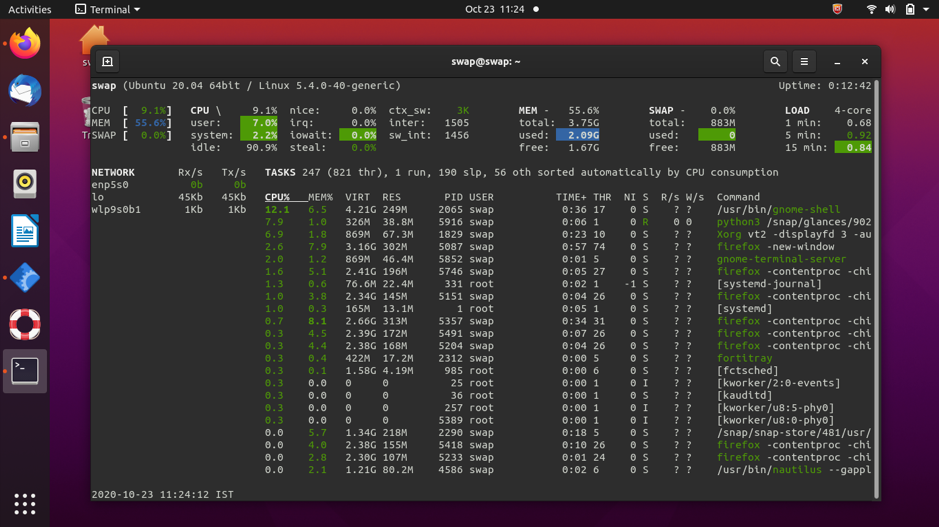Image resolution: width=939 pixels, height=527 pixels.
Task: Open the Help lifebuoy icon
Action: [25, 324]
